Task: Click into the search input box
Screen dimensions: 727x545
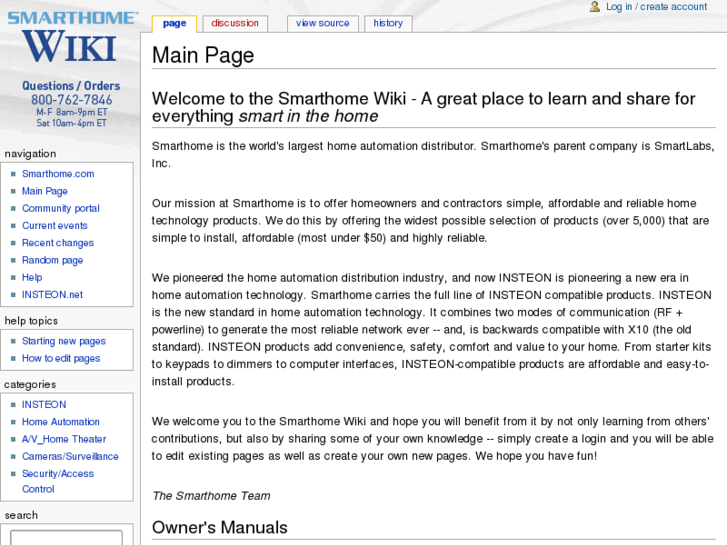Action: pos(66,538)
